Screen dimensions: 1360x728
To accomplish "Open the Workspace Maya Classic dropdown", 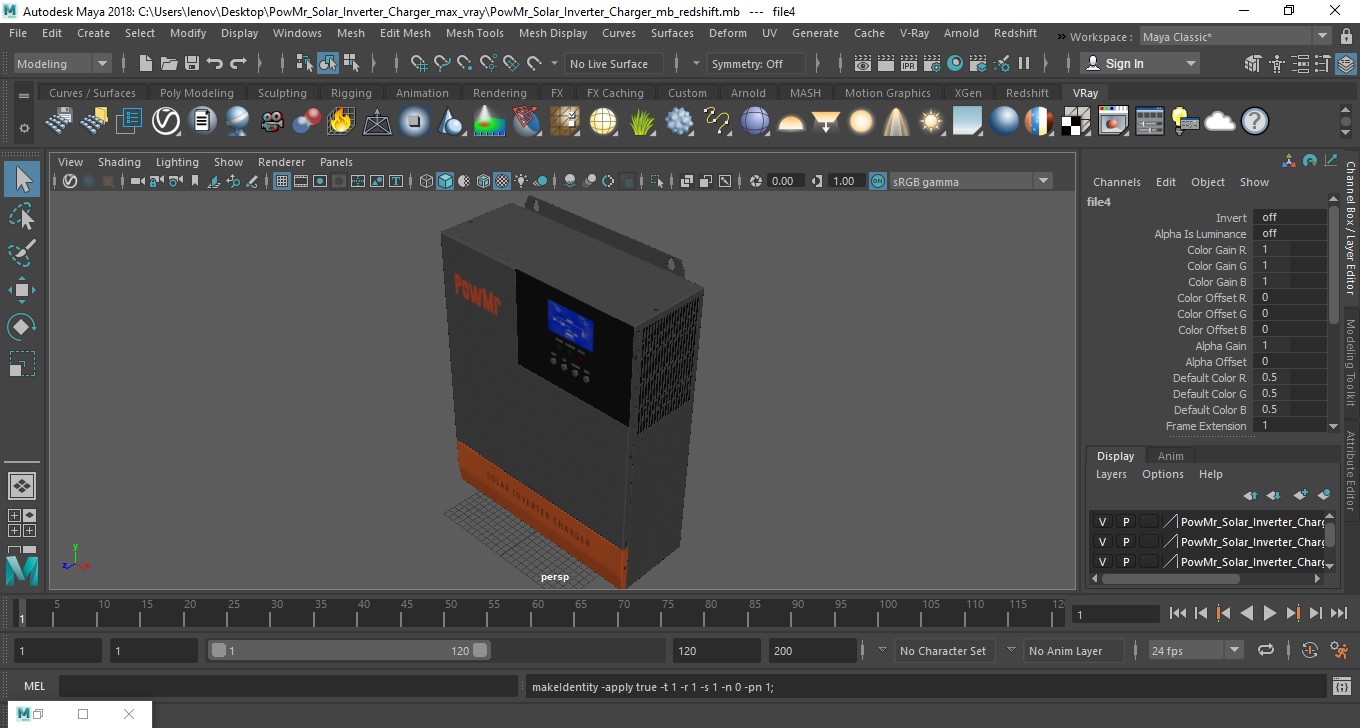I will point(1236,36).
